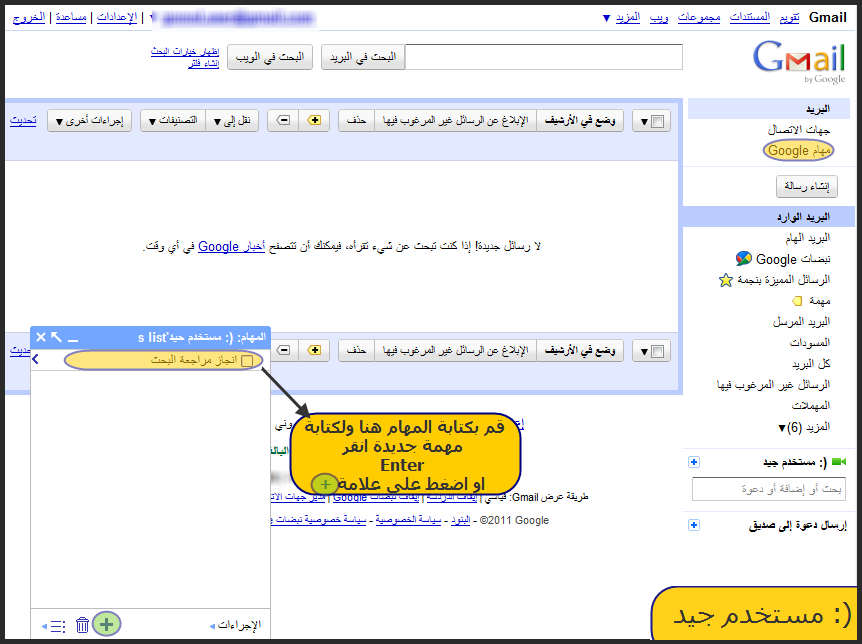Toggle the select-all checkbox in top toolbar
This screenshot has height=644, width=862.
point(657,122)
